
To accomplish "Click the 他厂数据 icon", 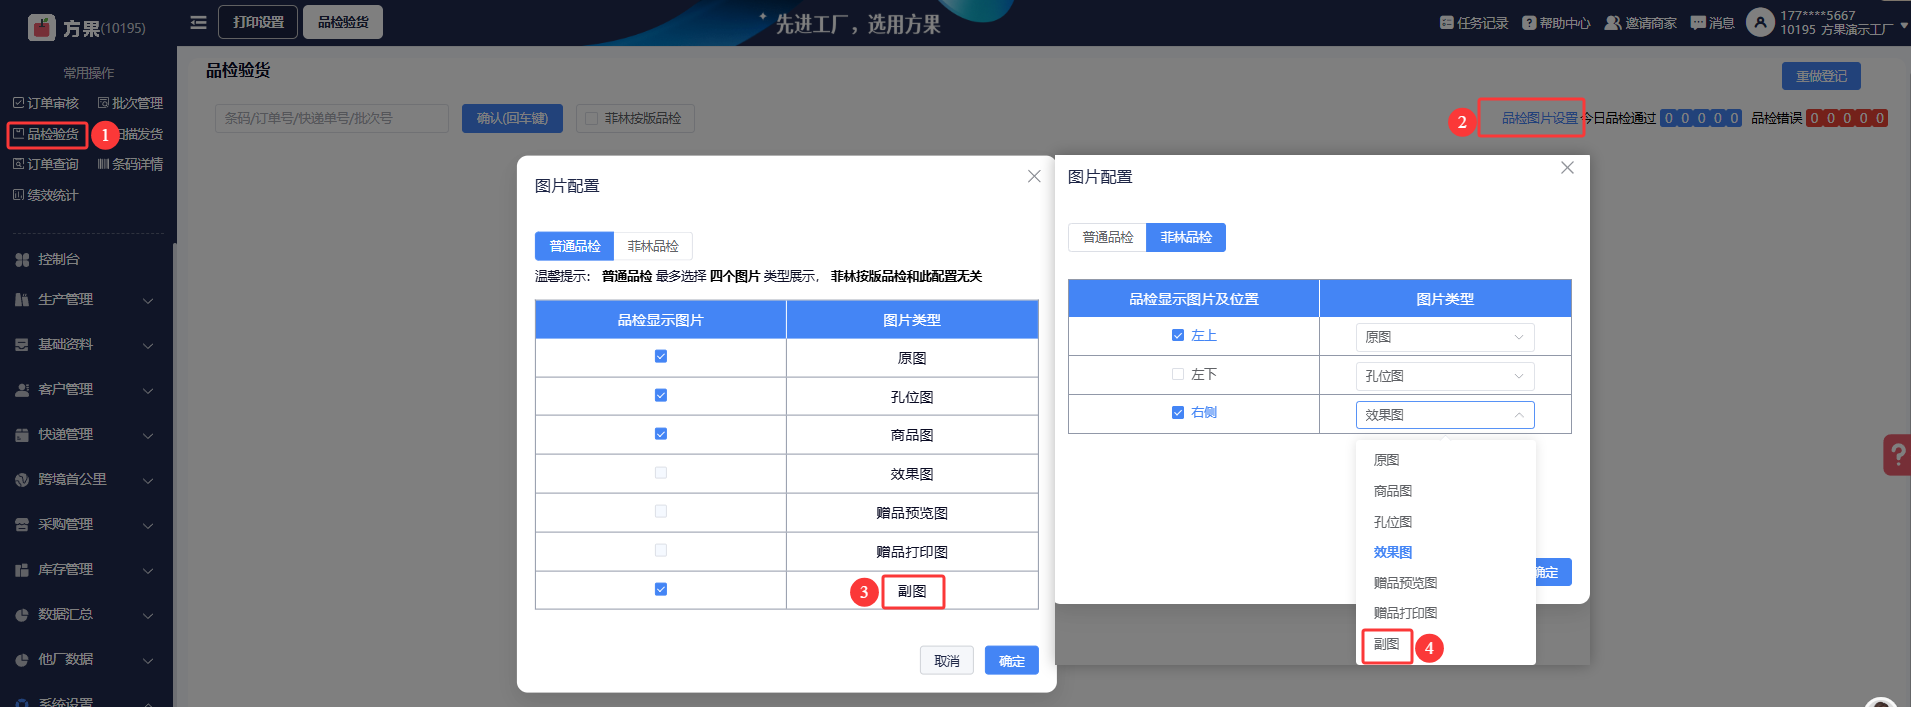I will [x=22, y=660].
